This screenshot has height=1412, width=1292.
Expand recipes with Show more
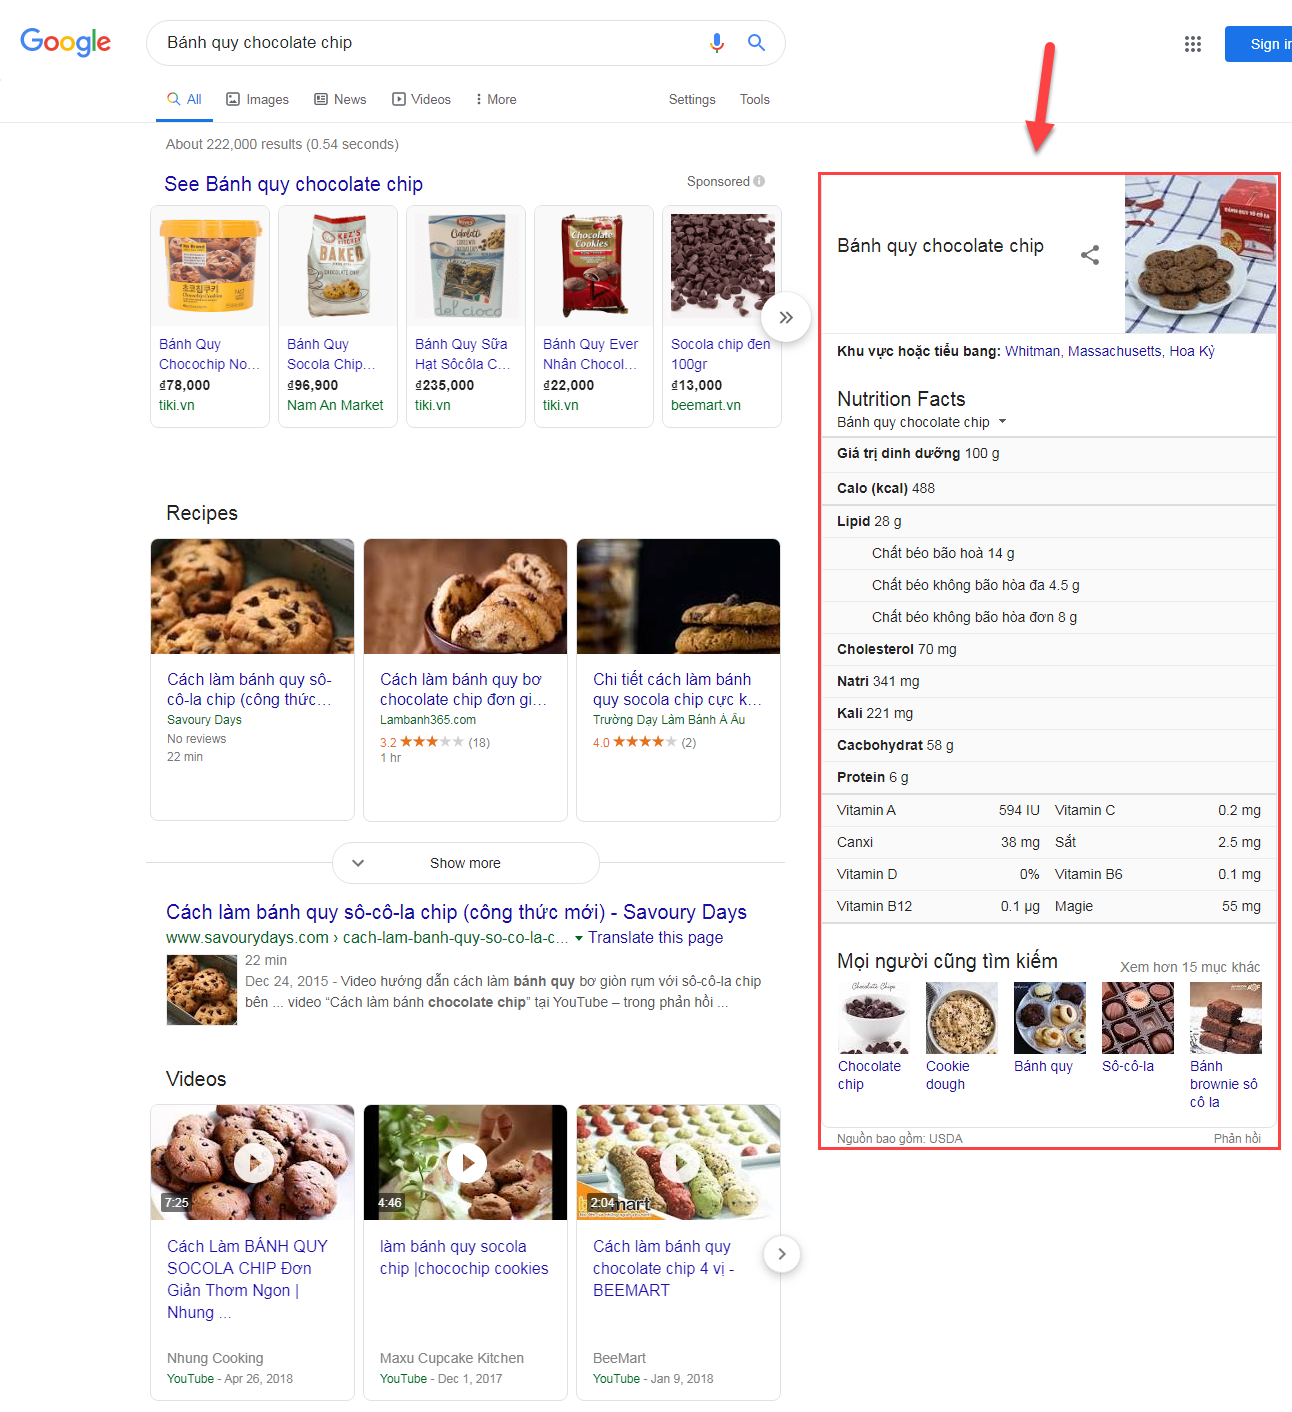pos(465,863)
